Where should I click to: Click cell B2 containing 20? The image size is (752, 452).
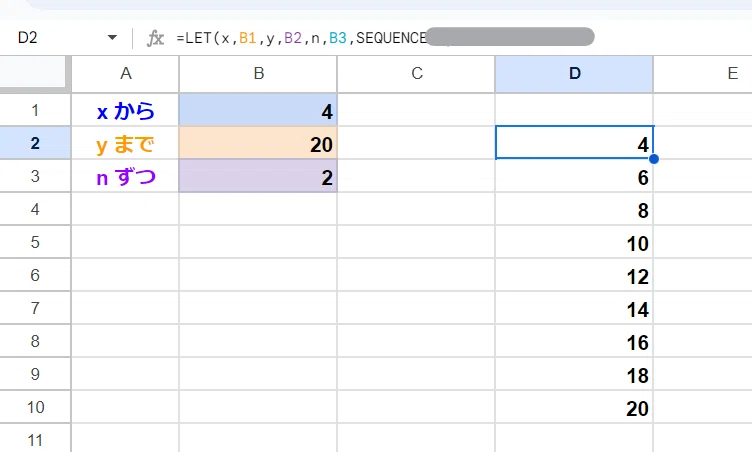pyautogui.click(x=258, y=143)
